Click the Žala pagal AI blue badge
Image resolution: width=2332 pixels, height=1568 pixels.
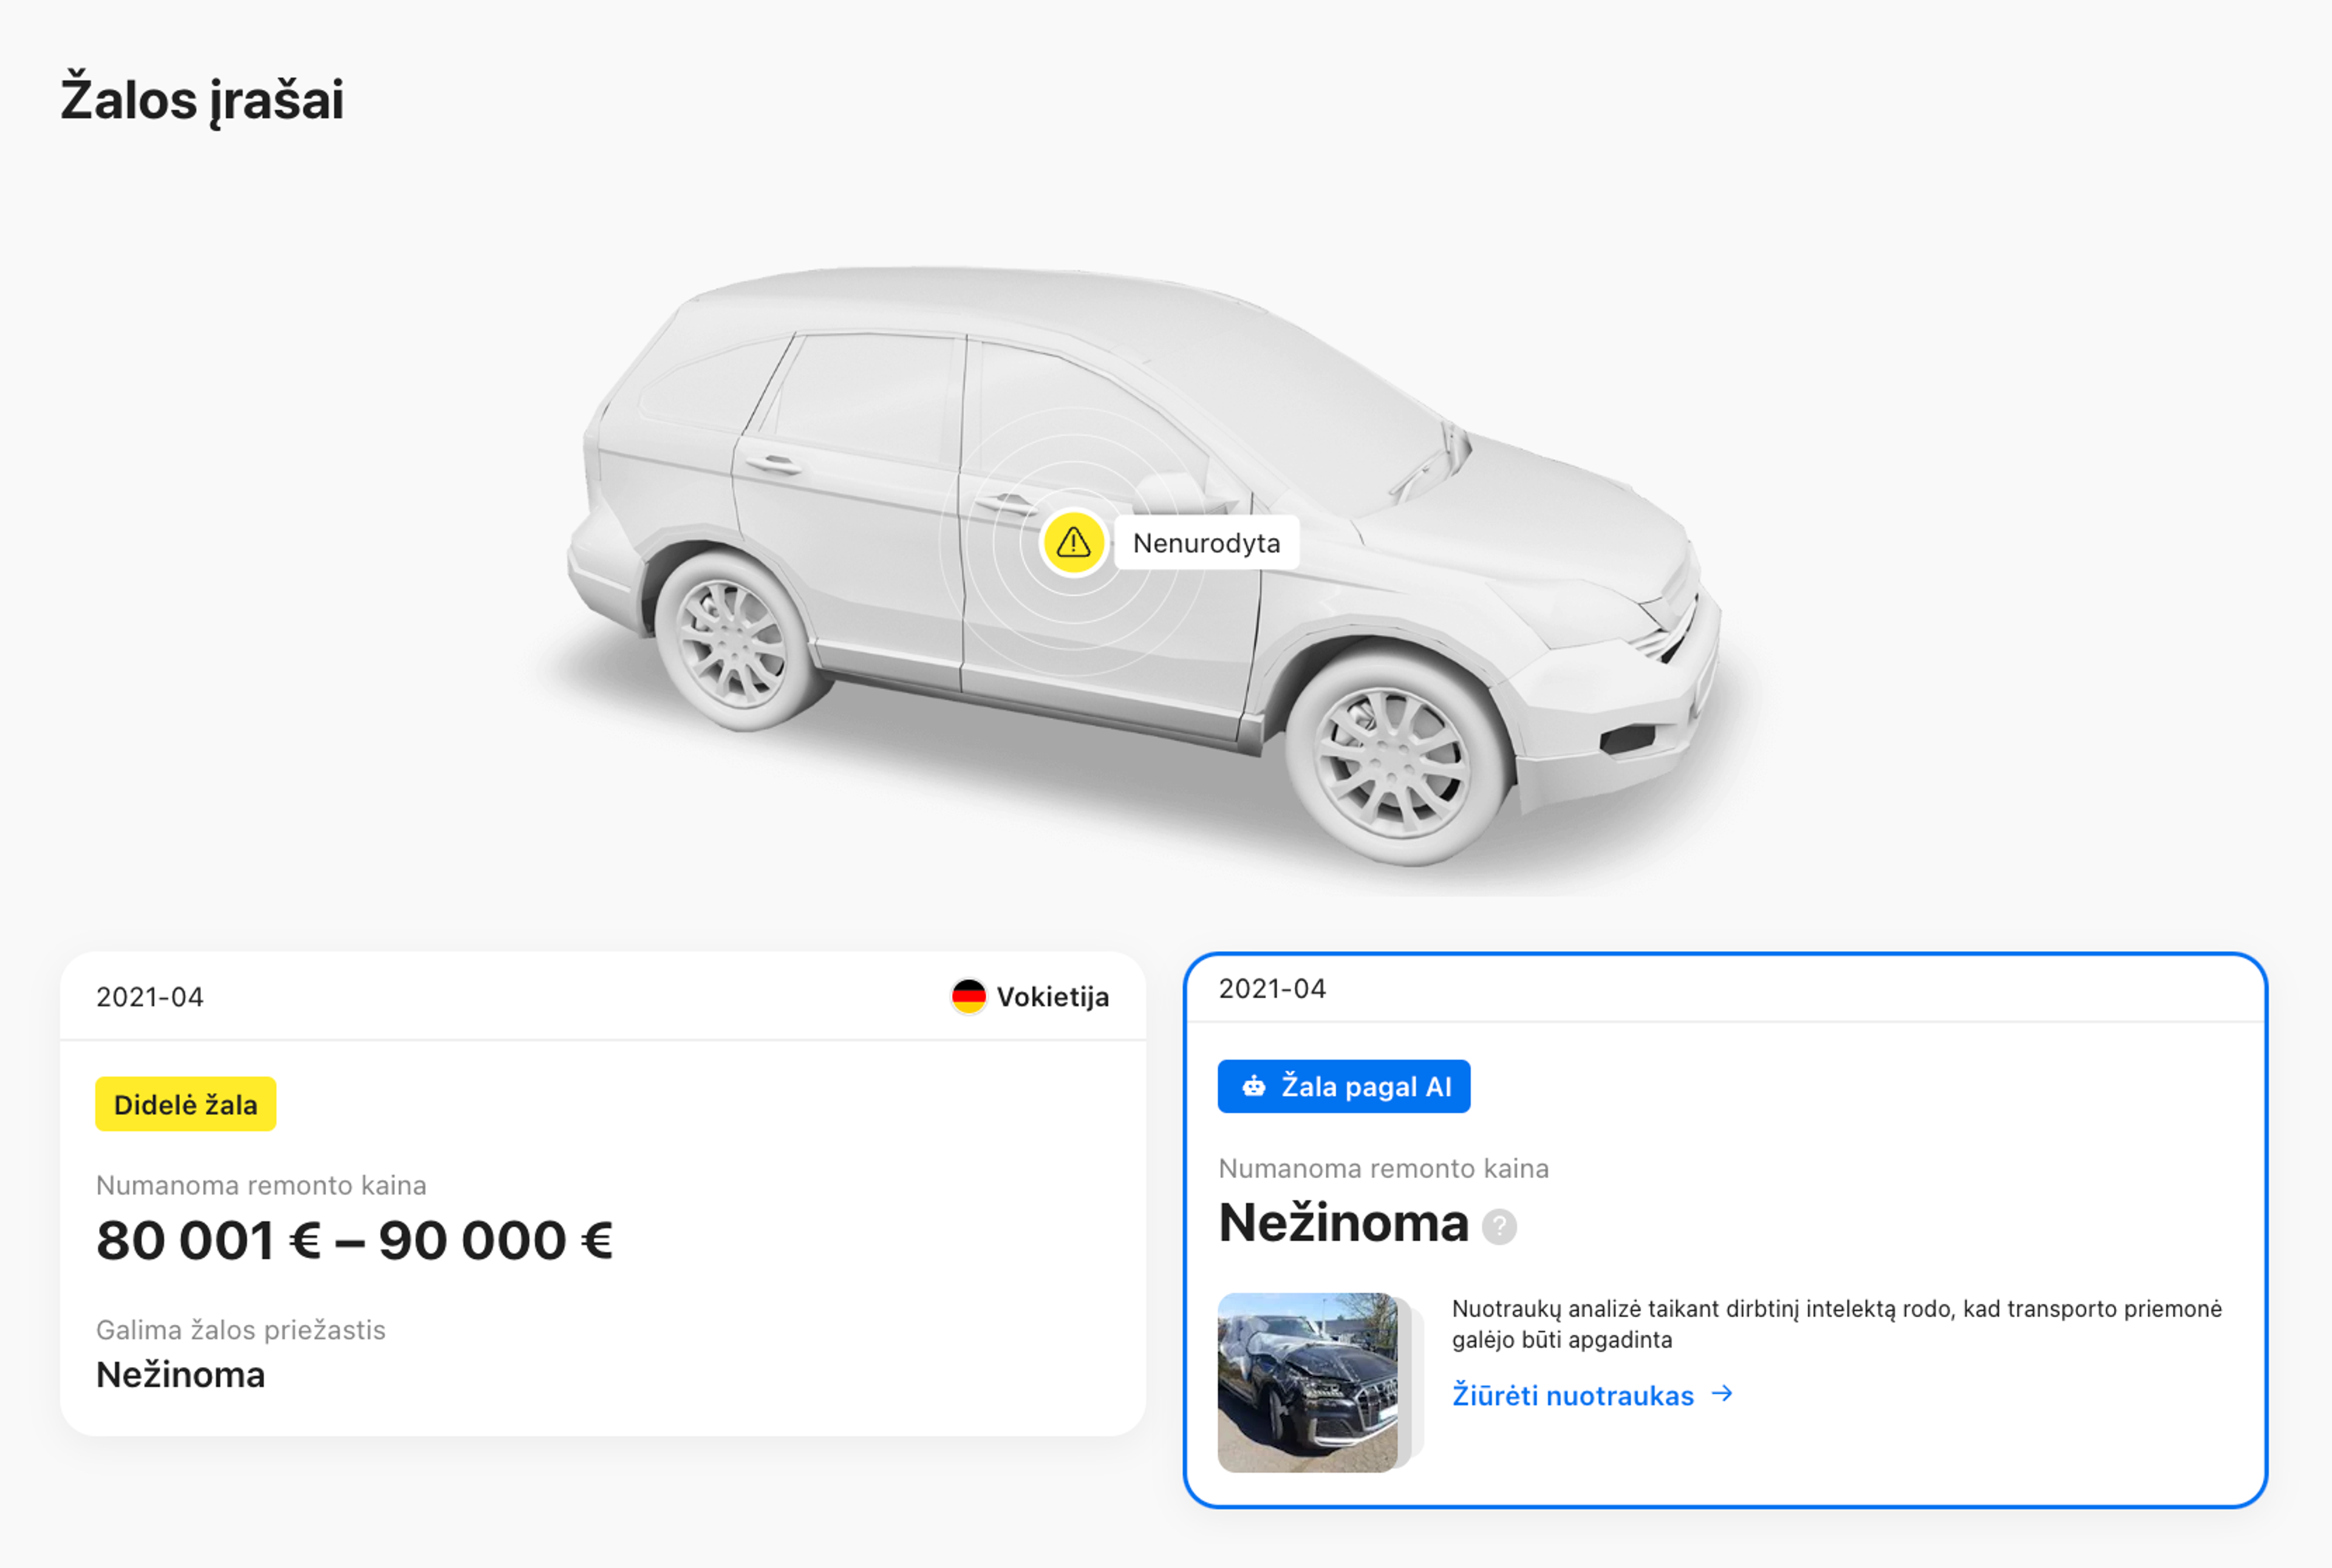(x=1344, y=1086)
